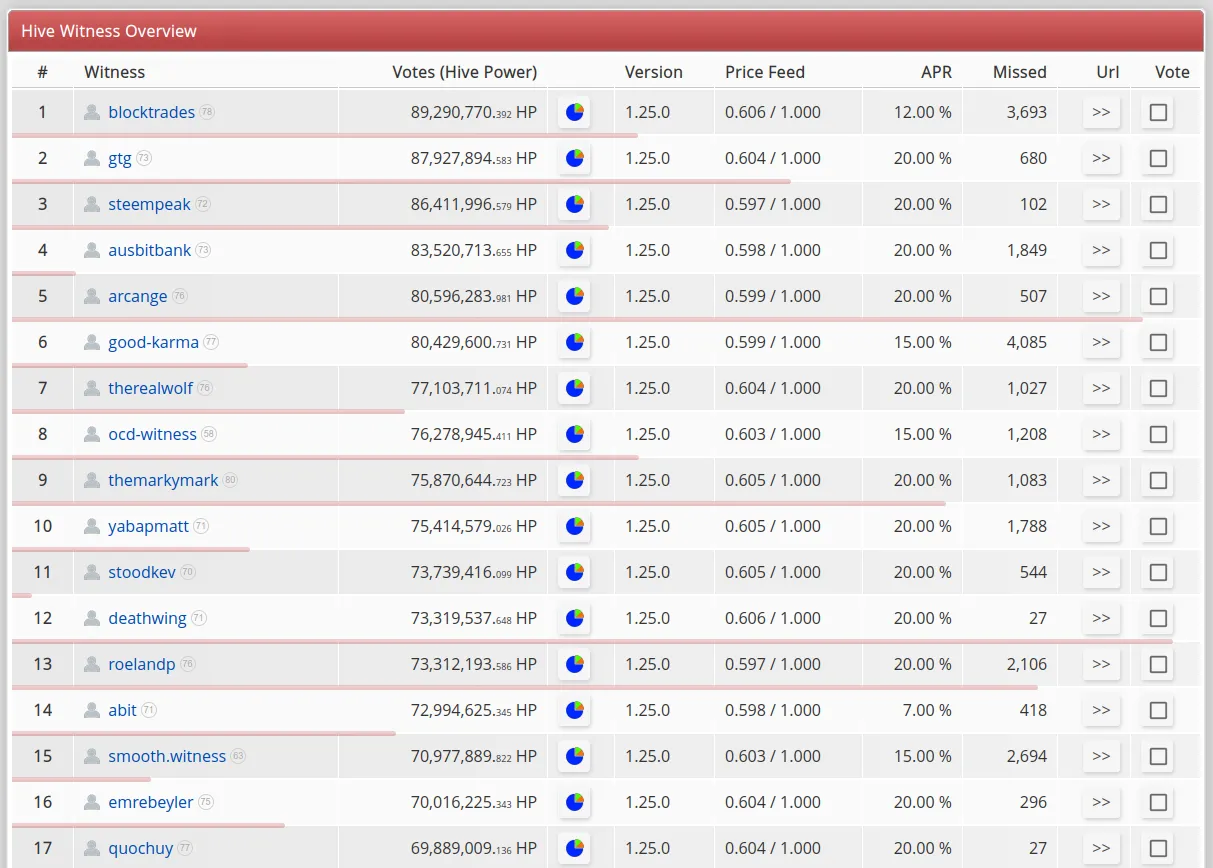This screenshot has width=1213, height=868.
Task: Open vote pie chart for ocd-witness
Action: (574, 435)
